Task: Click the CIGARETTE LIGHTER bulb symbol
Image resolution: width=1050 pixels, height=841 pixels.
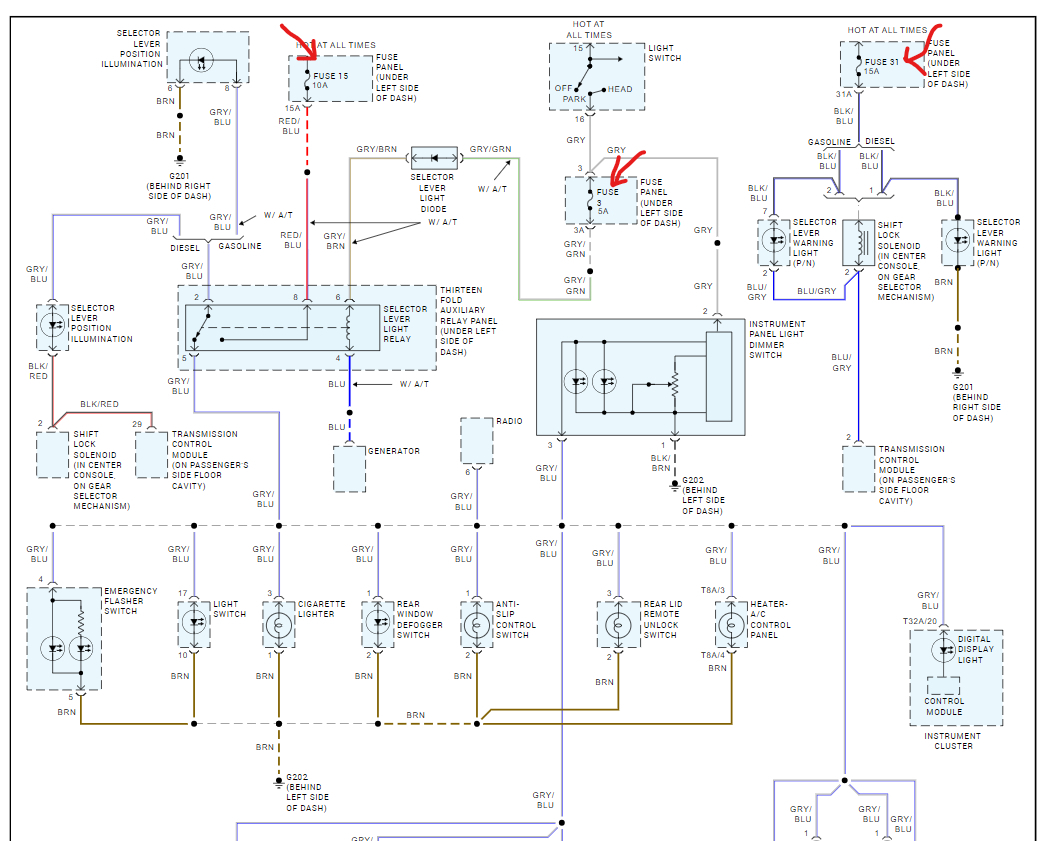Action: click(x=279, y=626)
